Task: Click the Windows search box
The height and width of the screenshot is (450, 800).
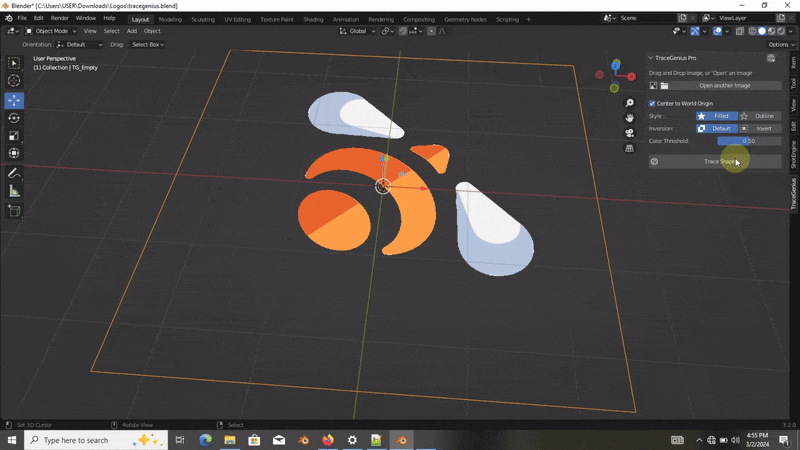Action: pos(96,440)
